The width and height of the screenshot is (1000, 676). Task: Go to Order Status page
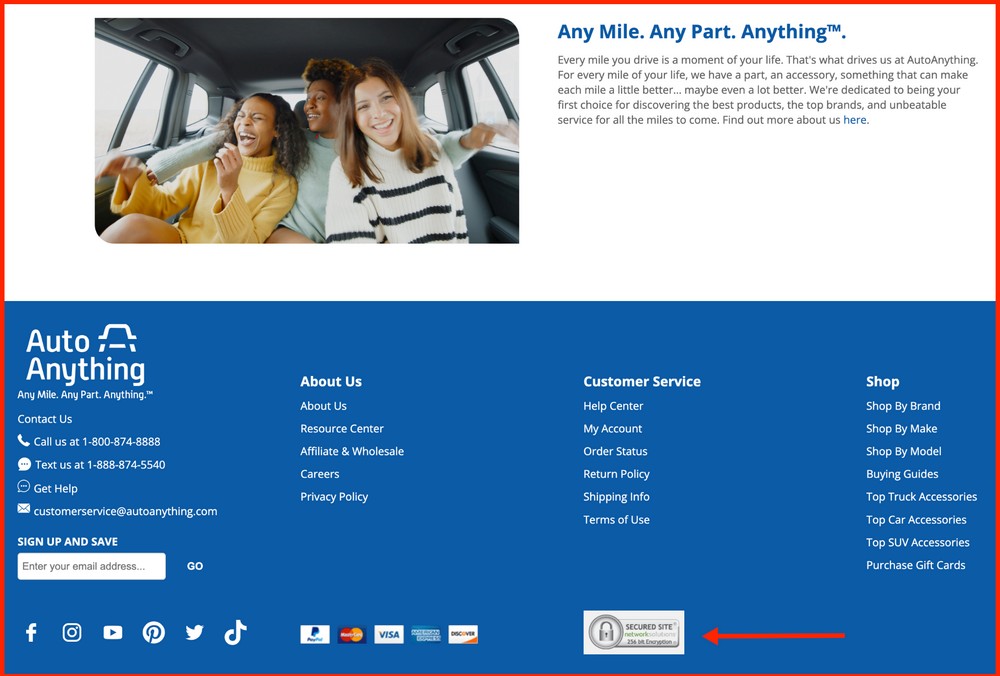coord(615,451)
